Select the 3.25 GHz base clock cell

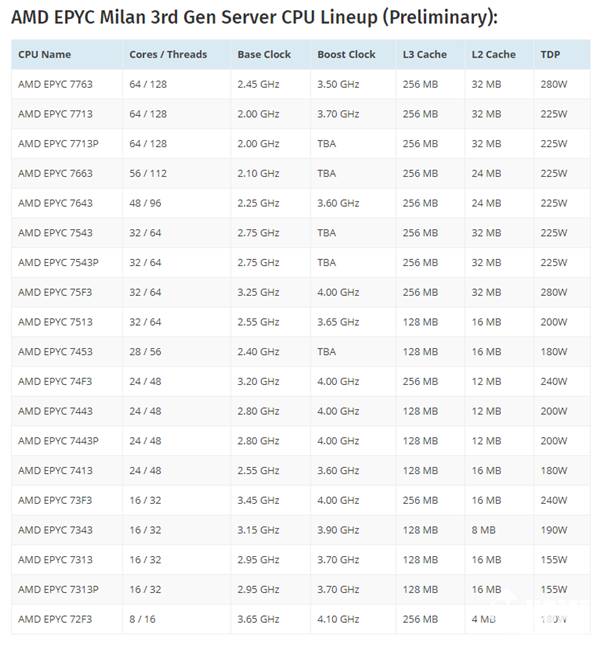(x=259, y=293)
